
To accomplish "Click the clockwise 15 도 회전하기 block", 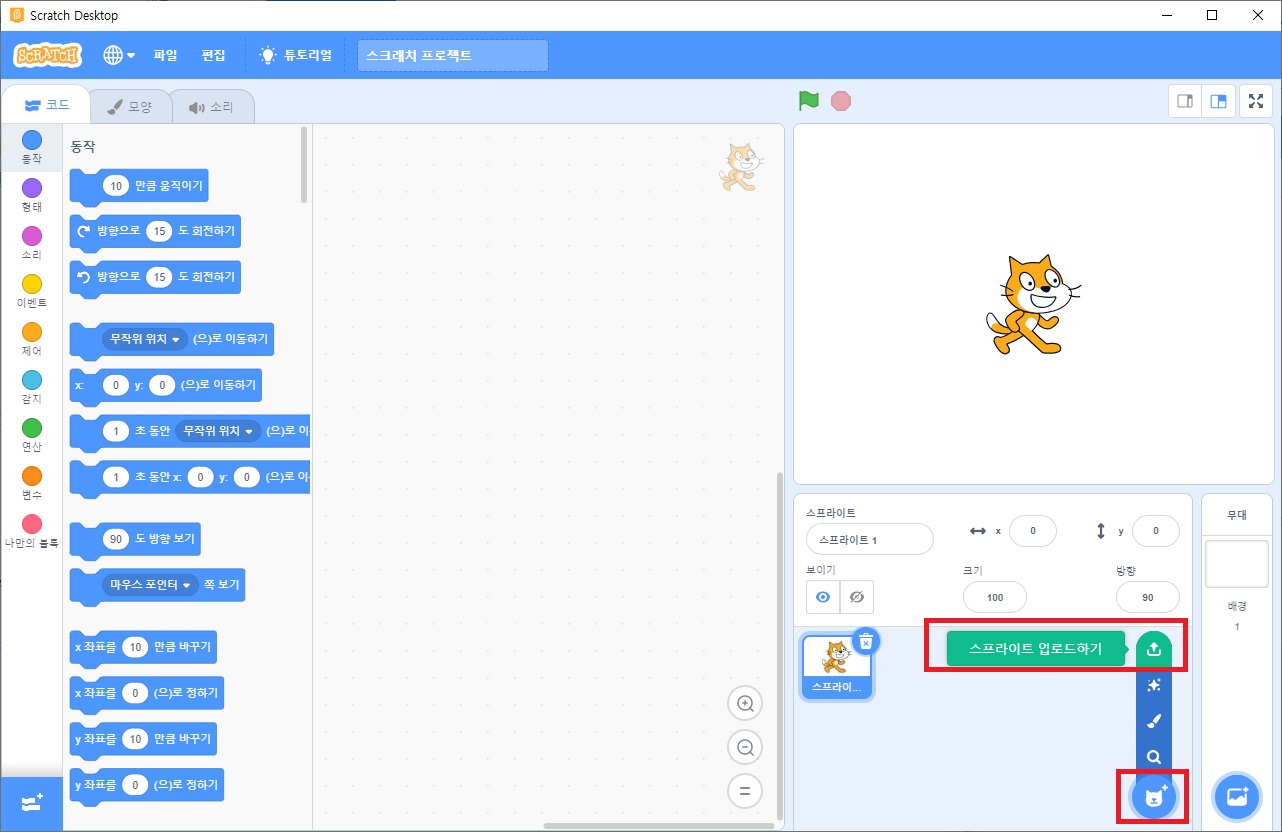I will [155, 232].
